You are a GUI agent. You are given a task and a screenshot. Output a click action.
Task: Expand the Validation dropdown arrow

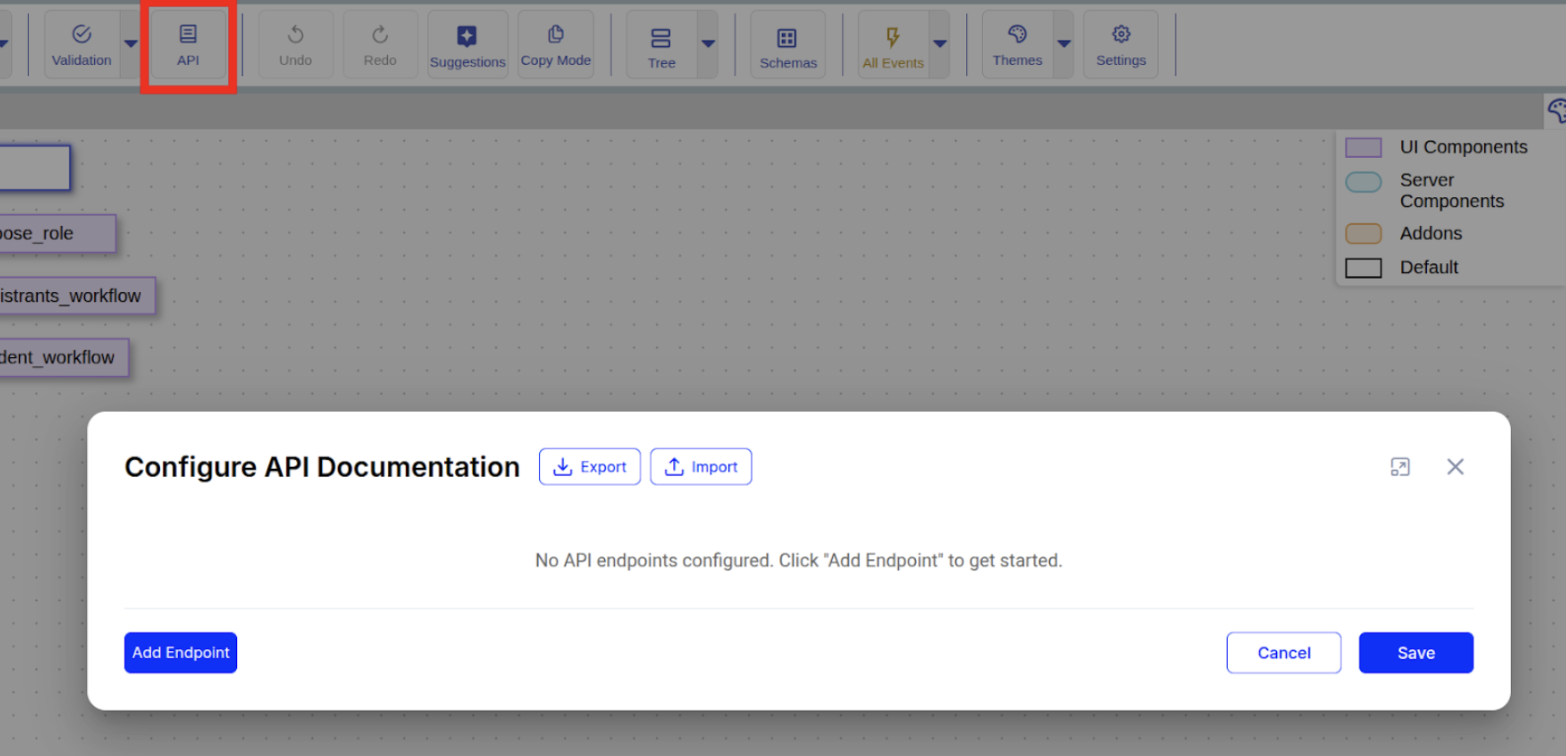tap(130, 45)
